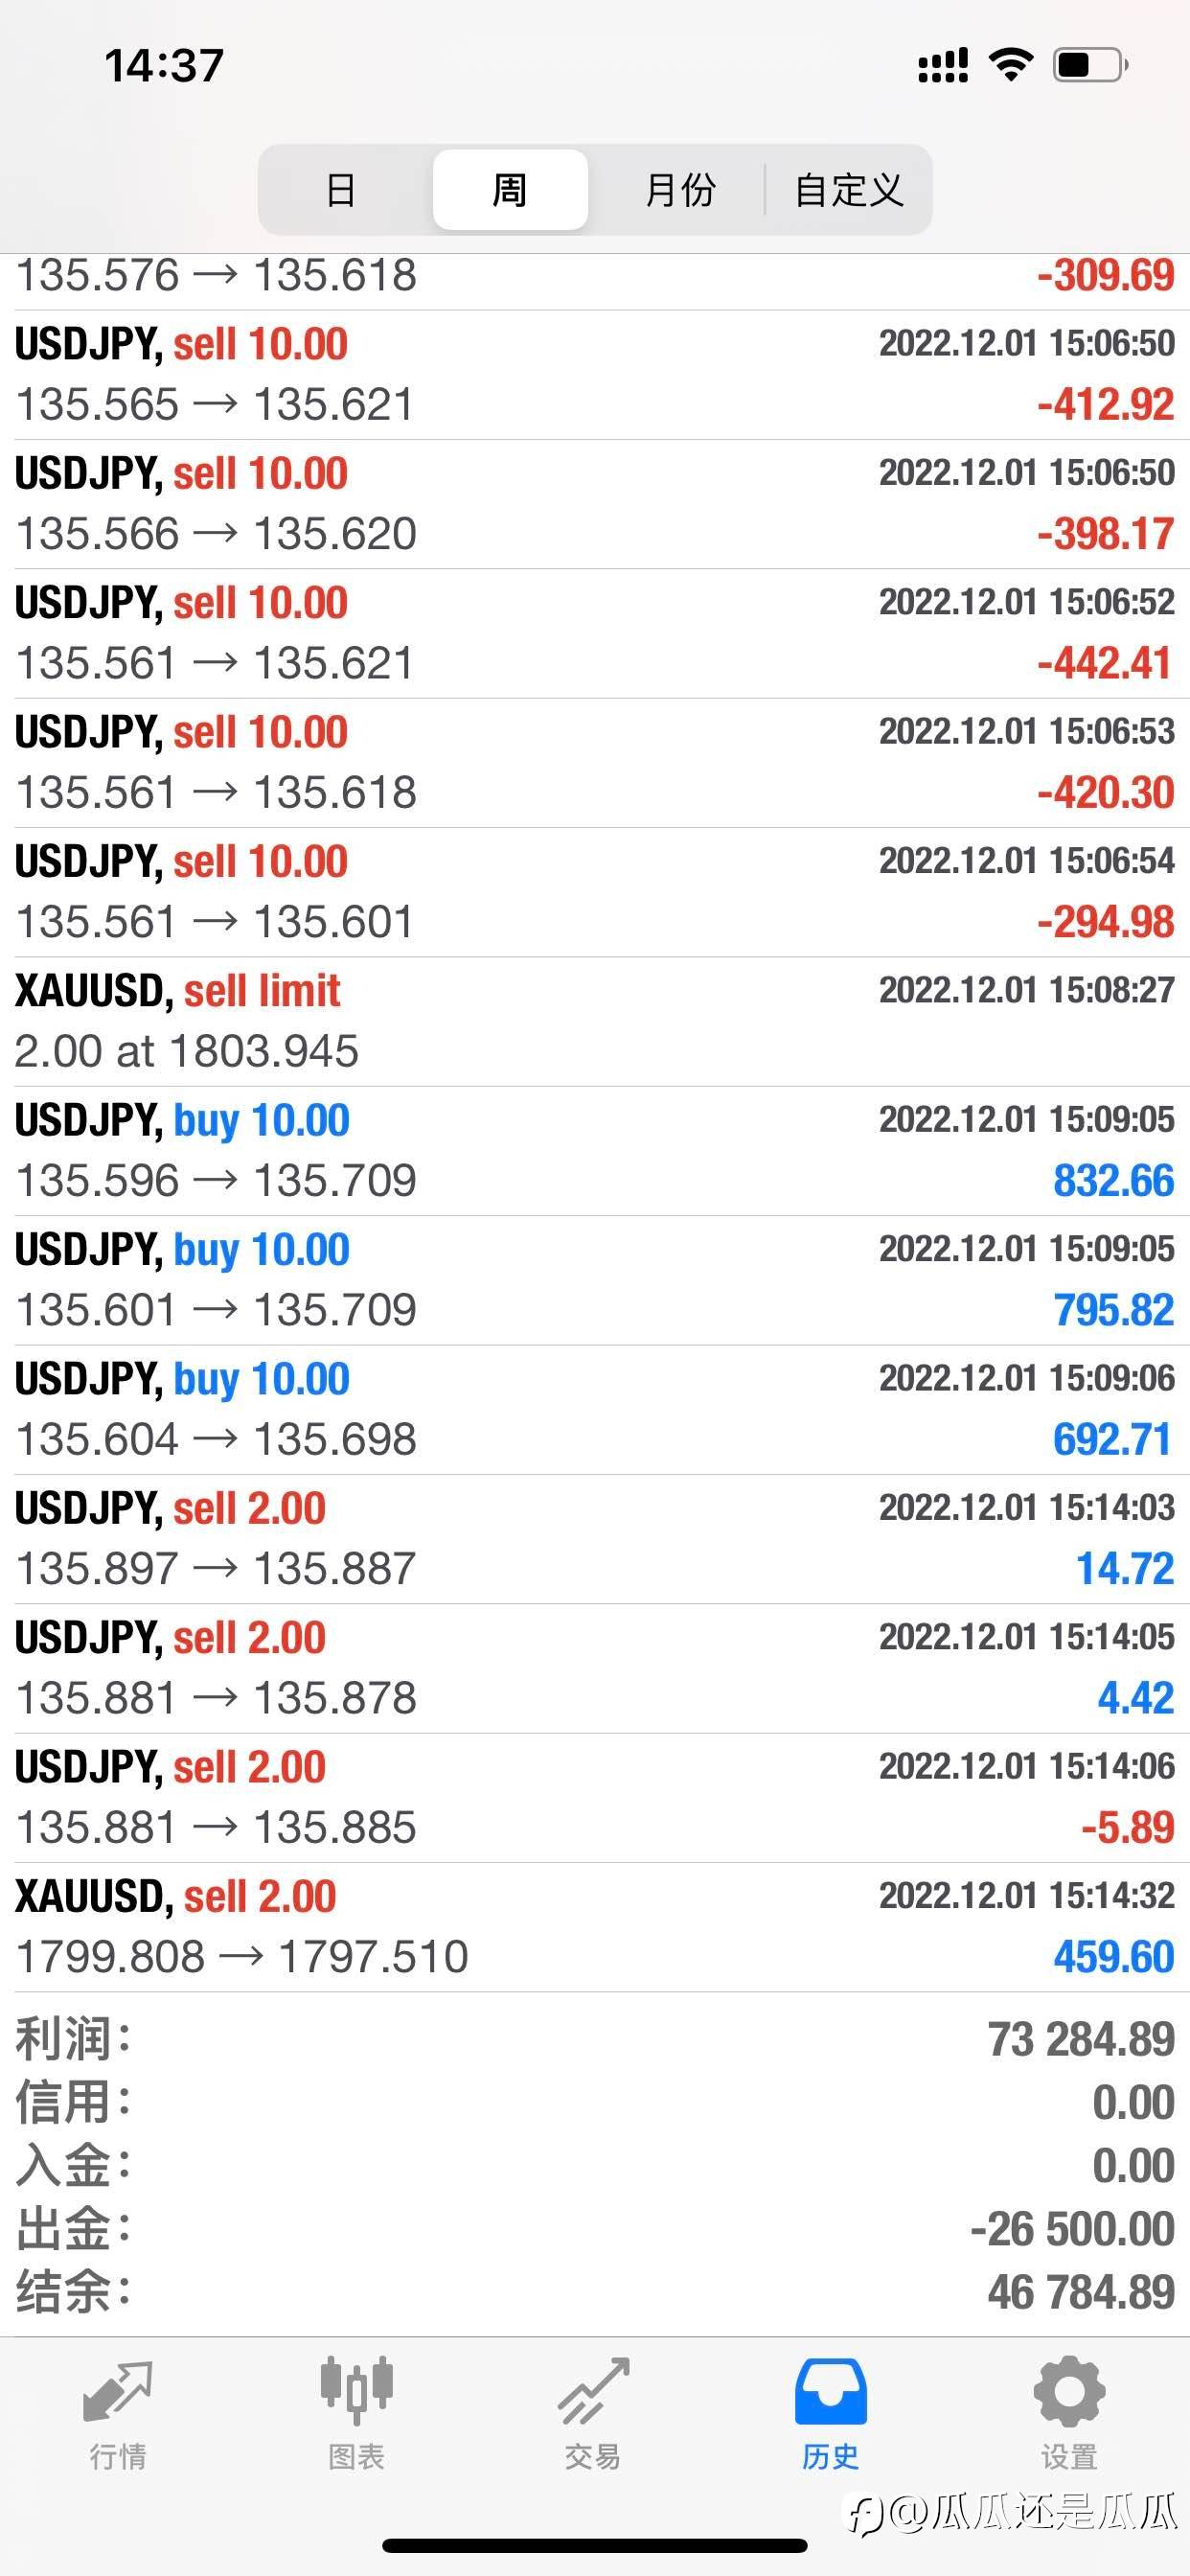Tap the 14:37 status bar clock
1190x2576 pixels.
[x=164, y=66]
